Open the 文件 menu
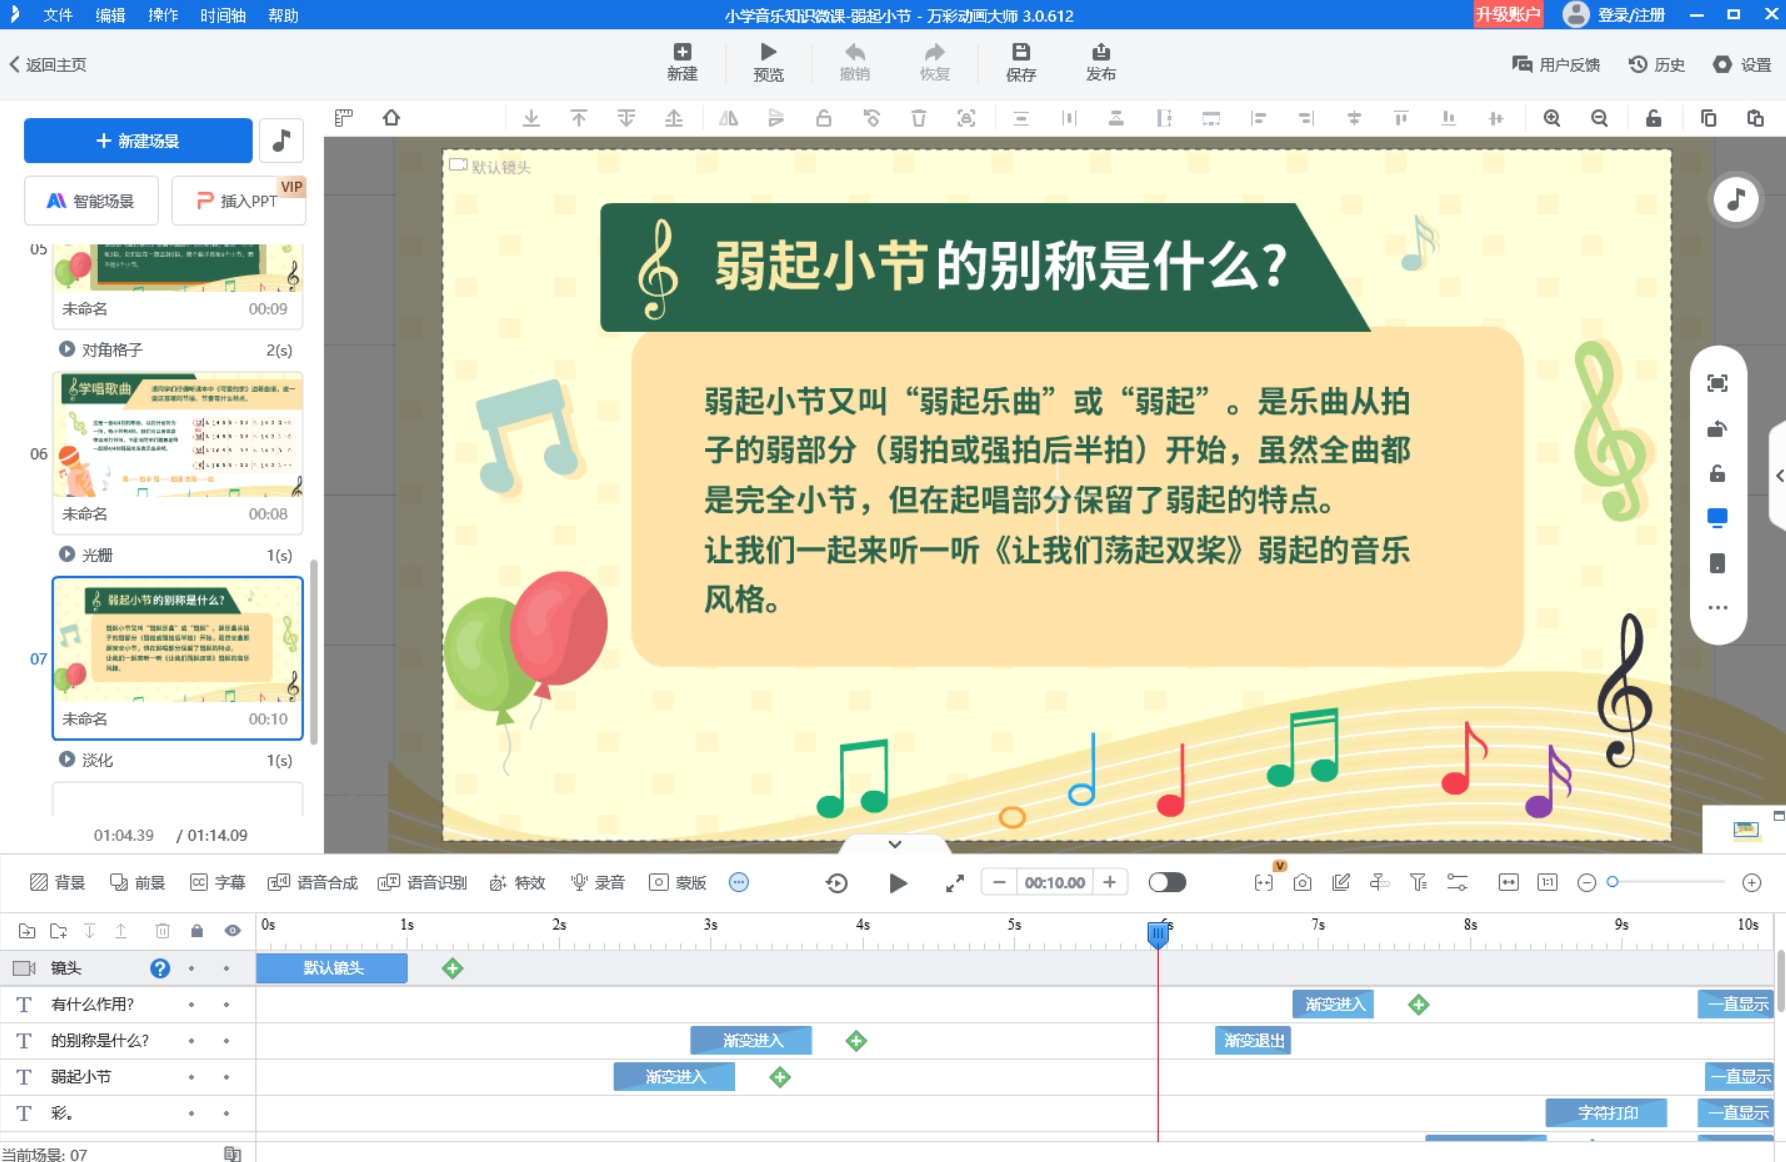This screenshot has height=1162, width=1786. point(58,15)
